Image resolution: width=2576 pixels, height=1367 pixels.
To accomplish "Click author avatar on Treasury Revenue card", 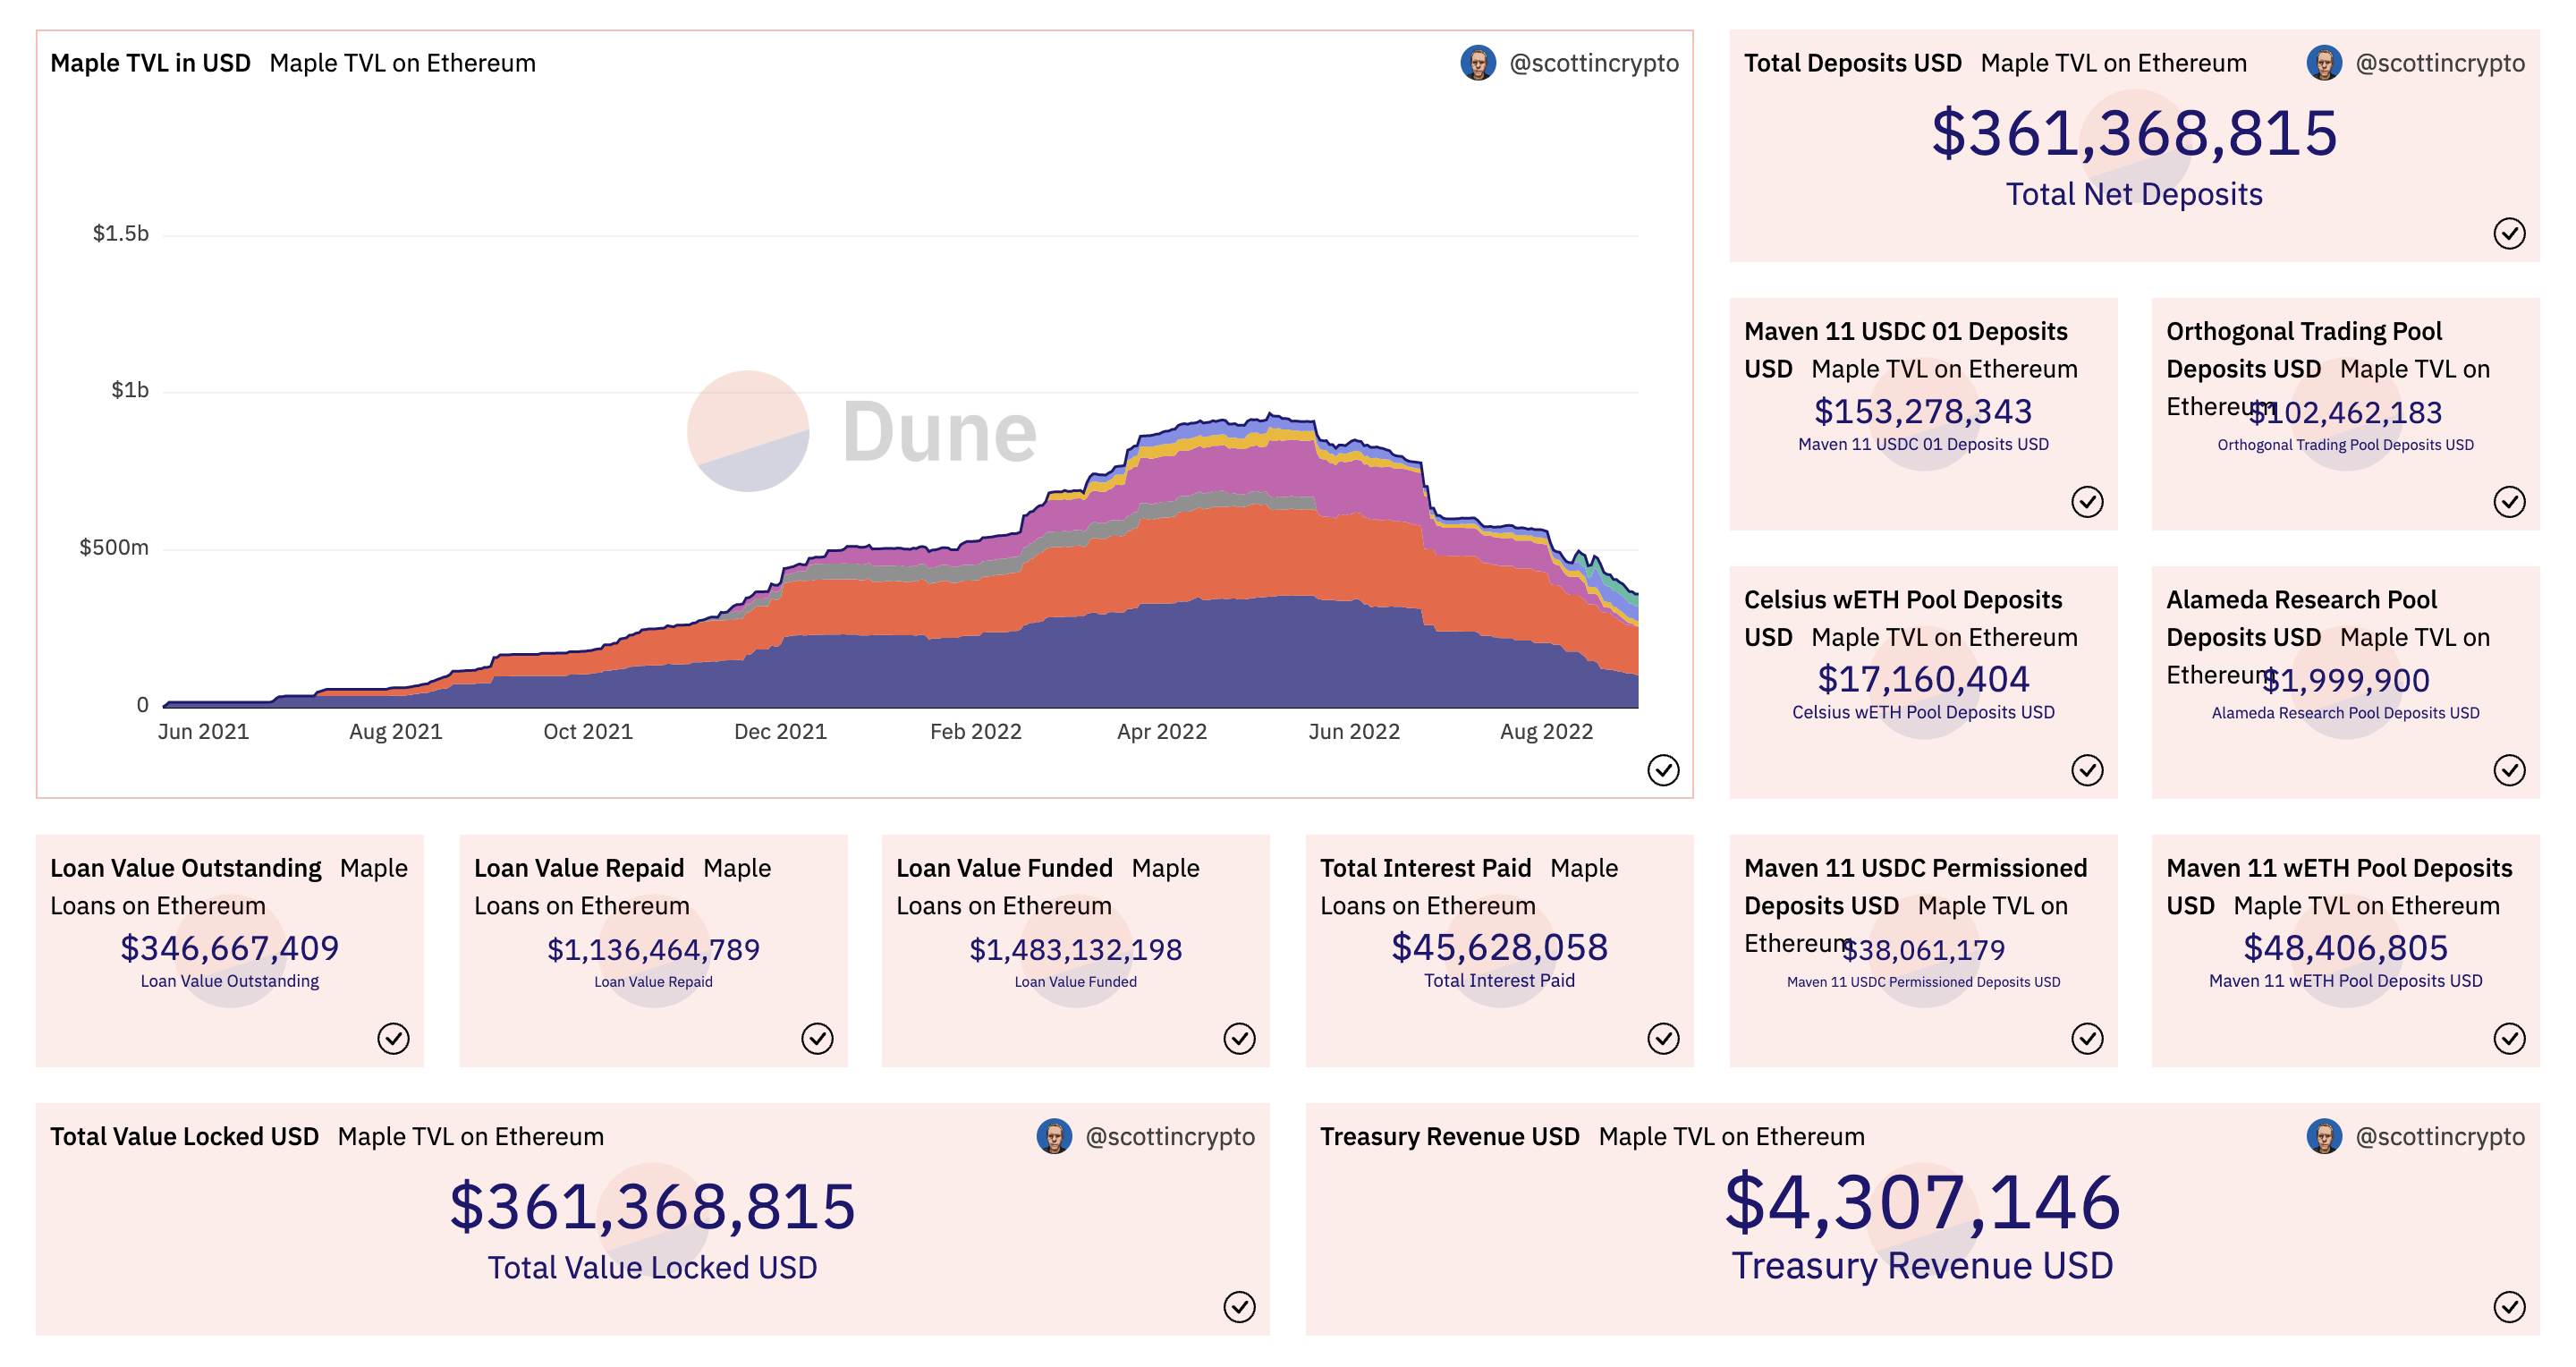I will (2324, 1137).
